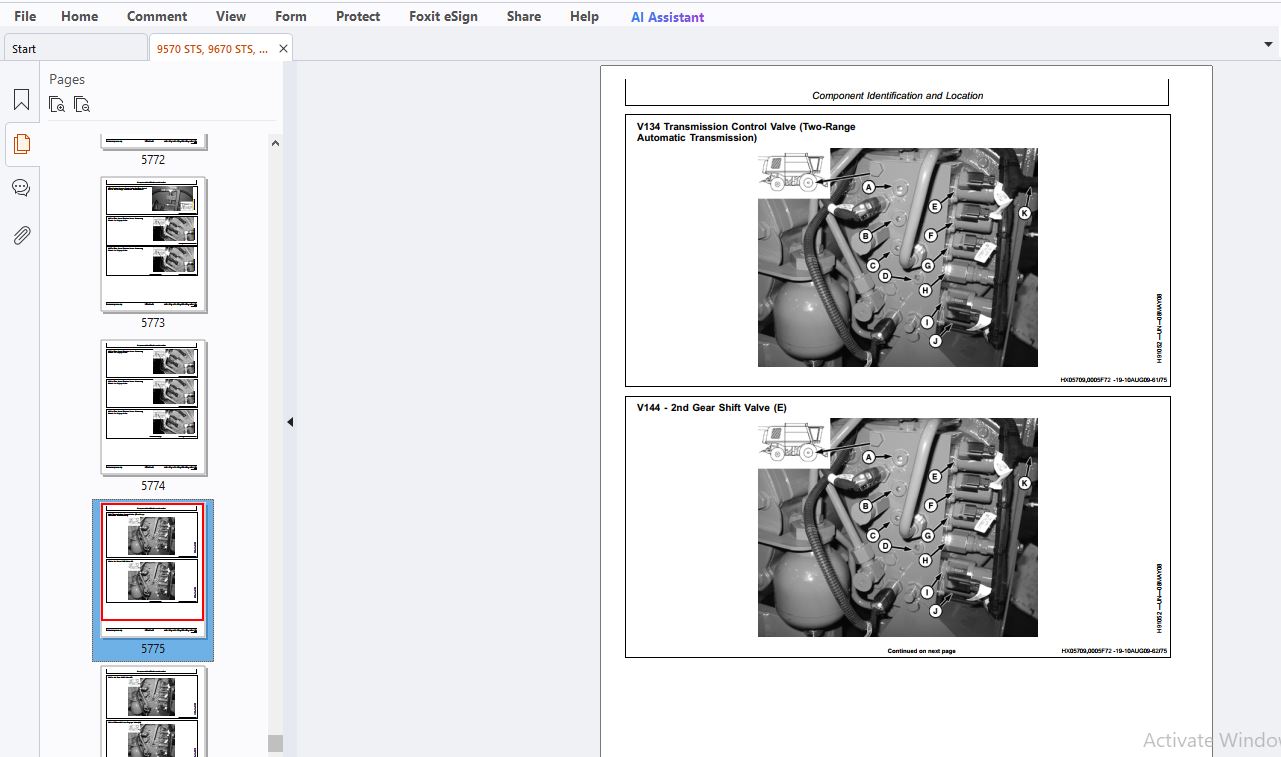Image resolution: width=1281 pixels, height=757 pixels.
Task: Click the page label 5774
Action: click(x=153, y=486)
